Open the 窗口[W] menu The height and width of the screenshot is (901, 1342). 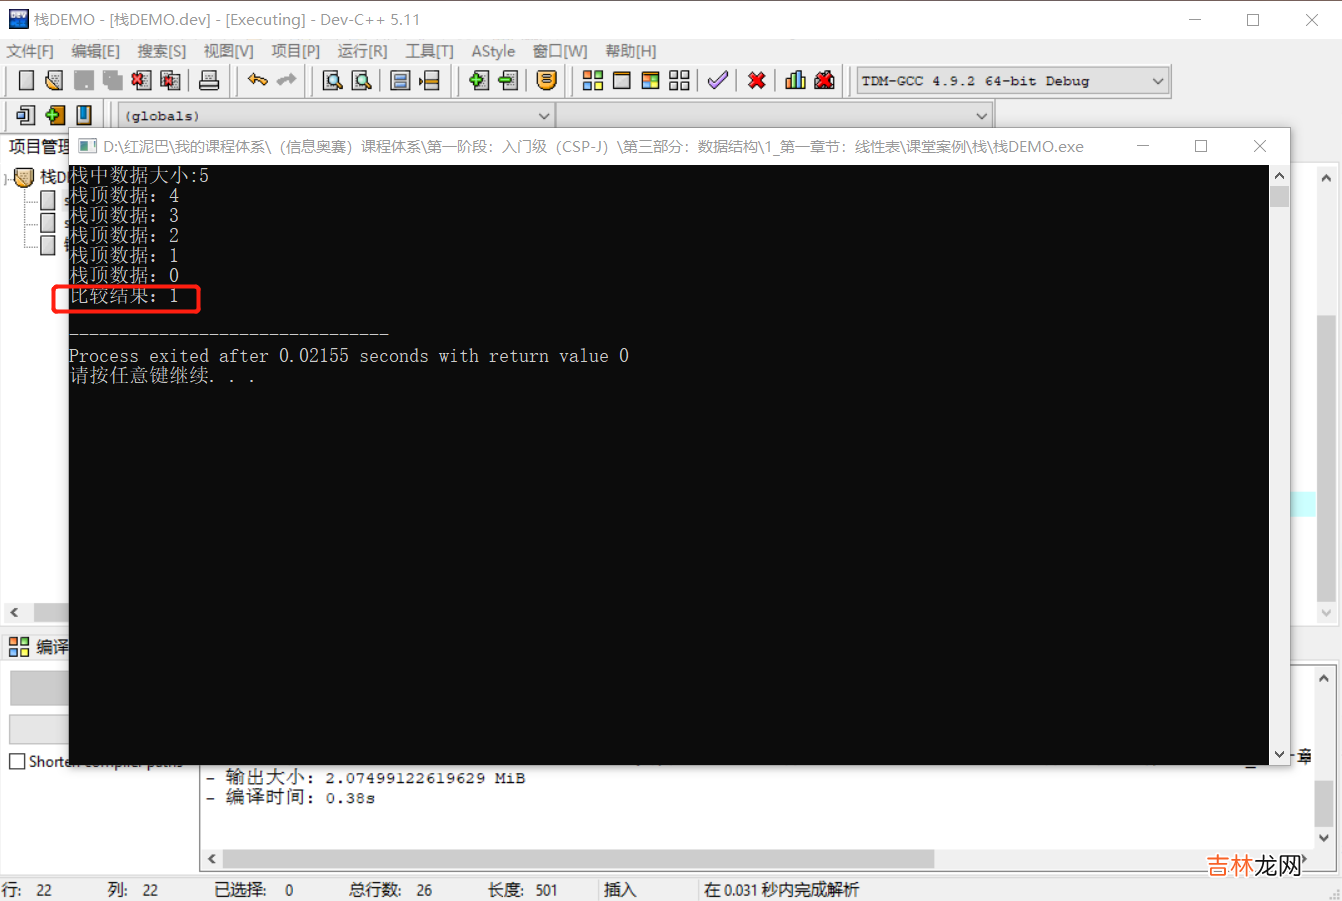560,51
